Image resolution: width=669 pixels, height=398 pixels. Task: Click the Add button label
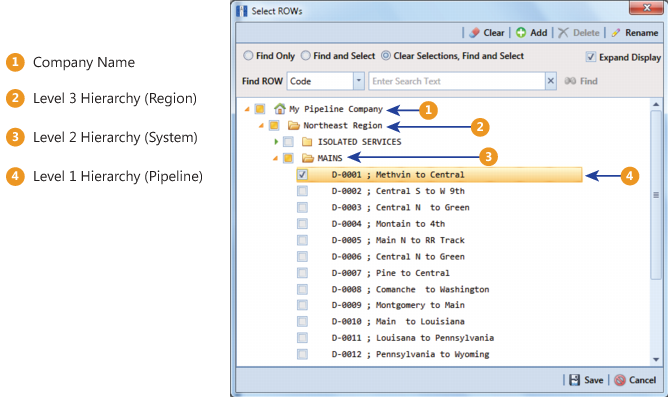[538, 33]
